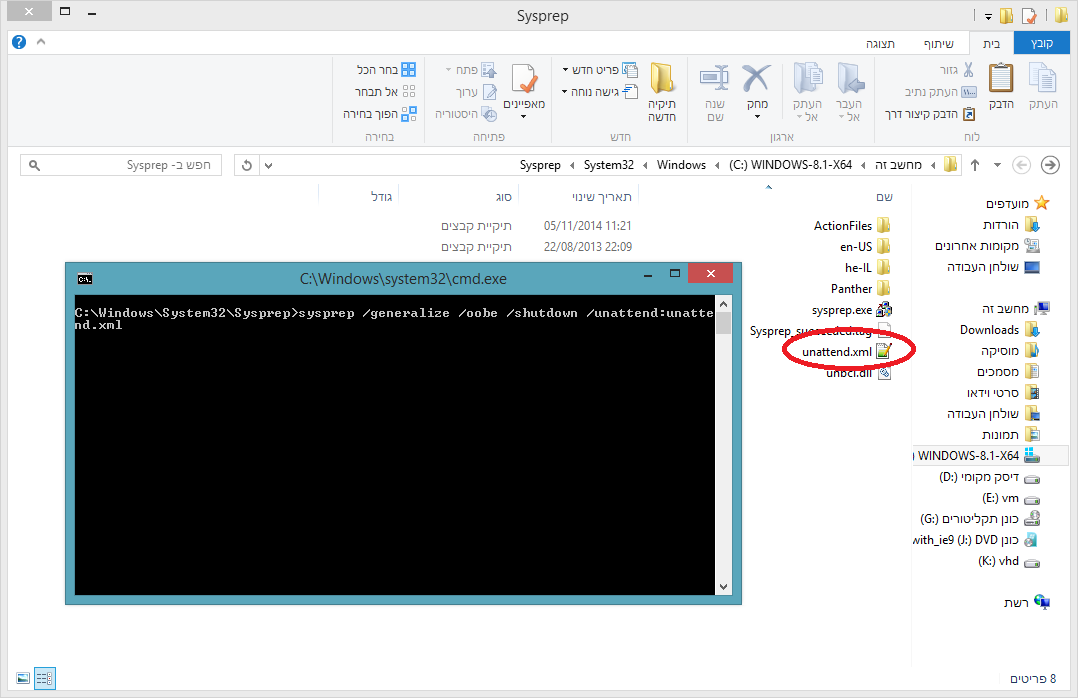Select the ActionFiles folder
1078x698 pixels.
point(852,226)
